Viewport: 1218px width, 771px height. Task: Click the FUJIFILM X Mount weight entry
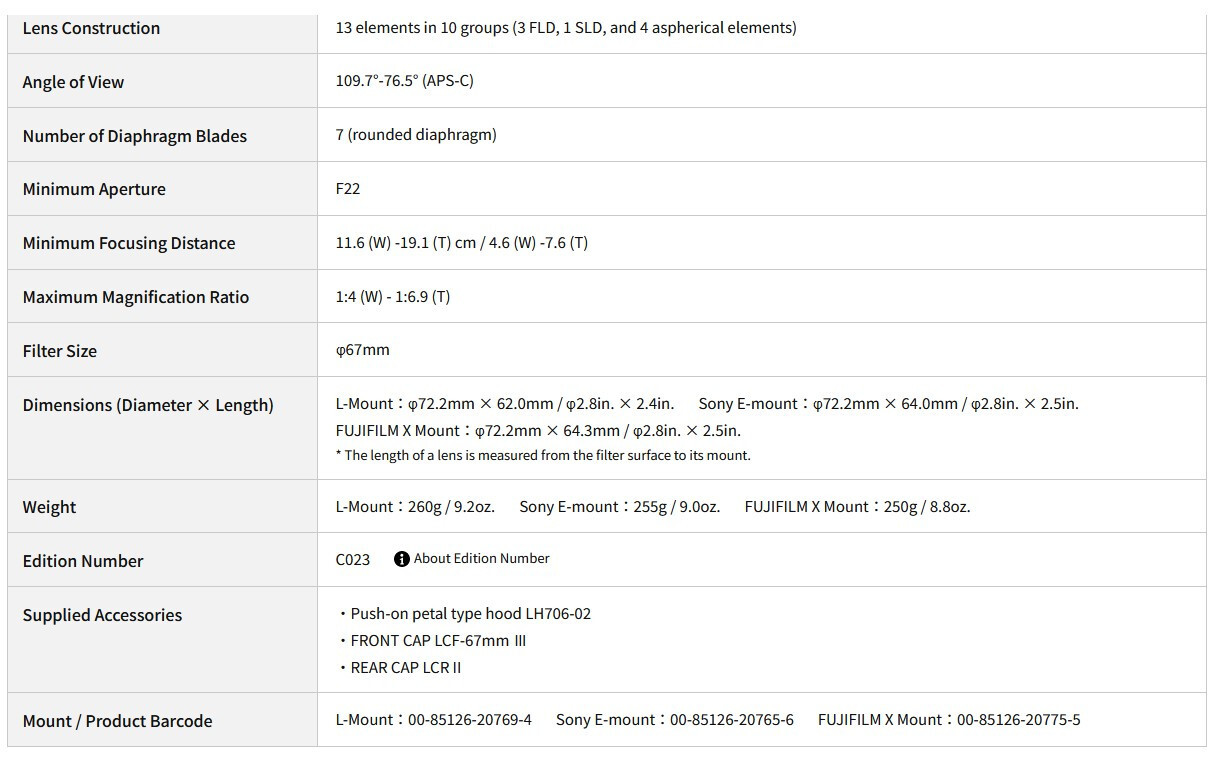pyautogui.click(x=858, y=507)
